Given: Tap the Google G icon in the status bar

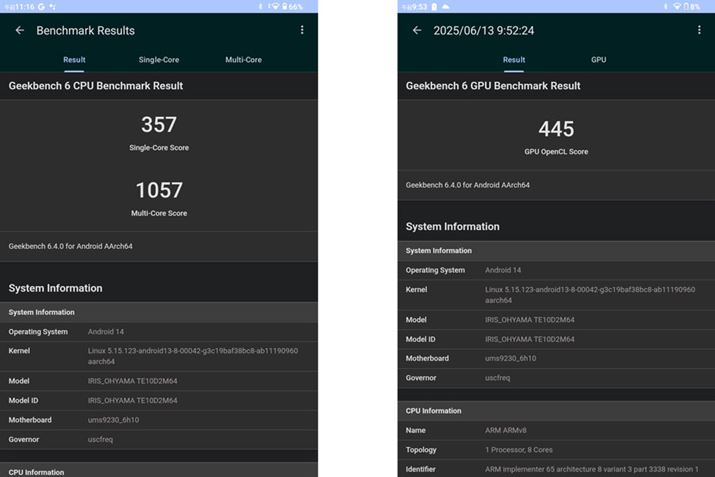Looking at the screenshot, I should tap(40, 6).
